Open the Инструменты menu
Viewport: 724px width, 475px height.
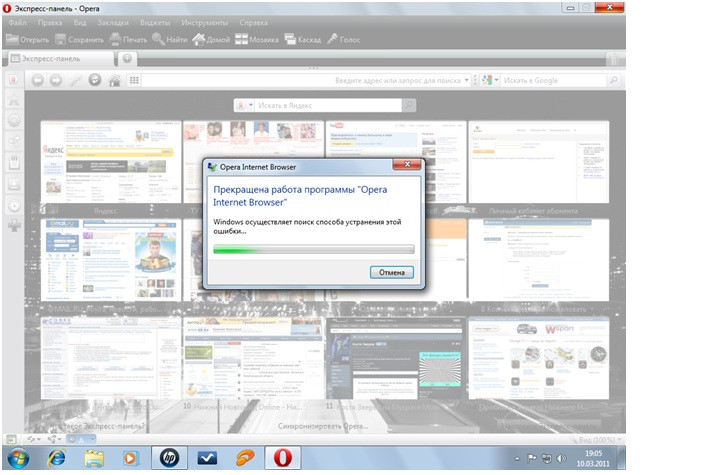pos(205,22)
